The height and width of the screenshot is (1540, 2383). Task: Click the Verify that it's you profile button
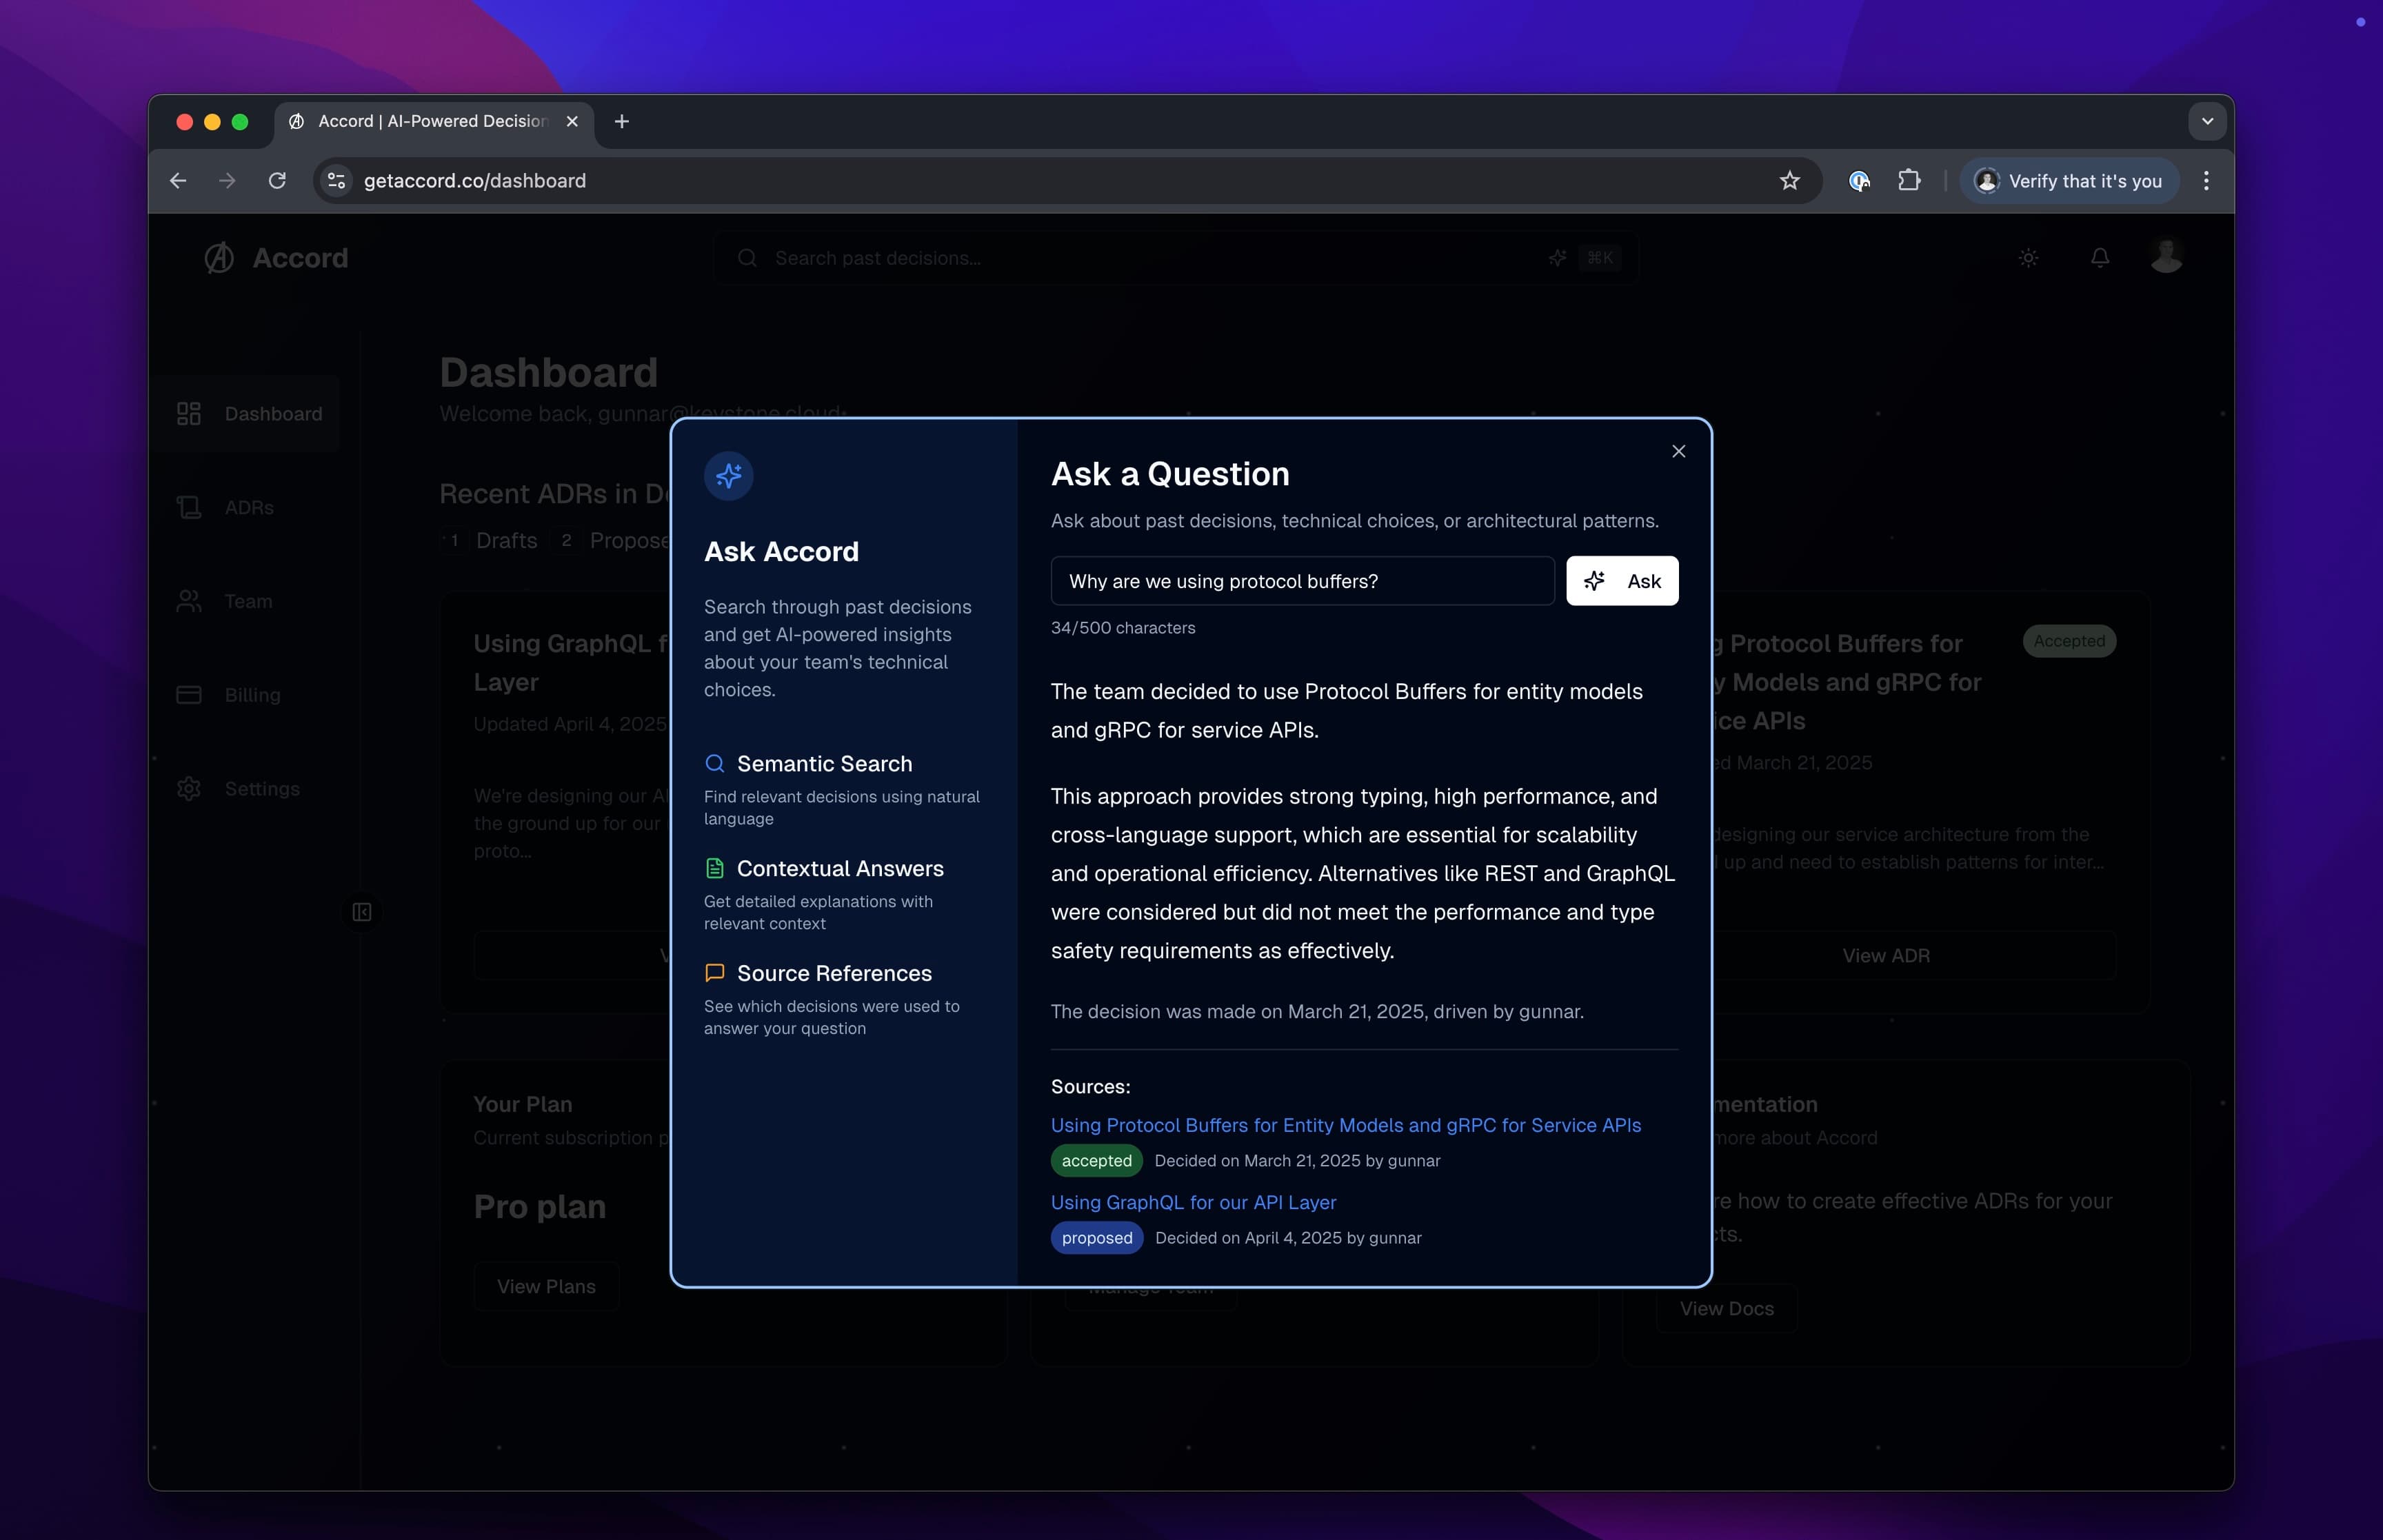click(2069, 181)
